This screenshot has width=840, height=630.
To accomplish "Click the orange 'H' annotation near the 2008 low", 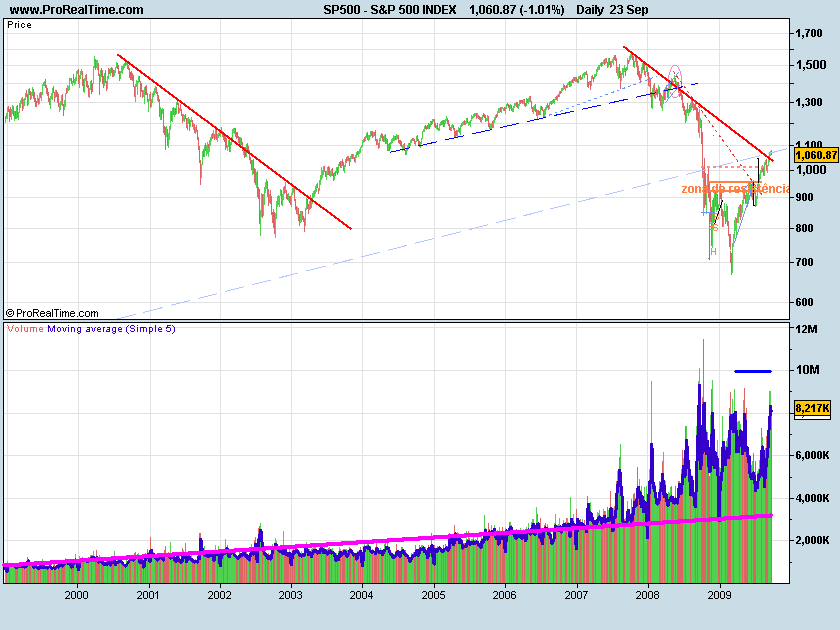I will 714,252.
